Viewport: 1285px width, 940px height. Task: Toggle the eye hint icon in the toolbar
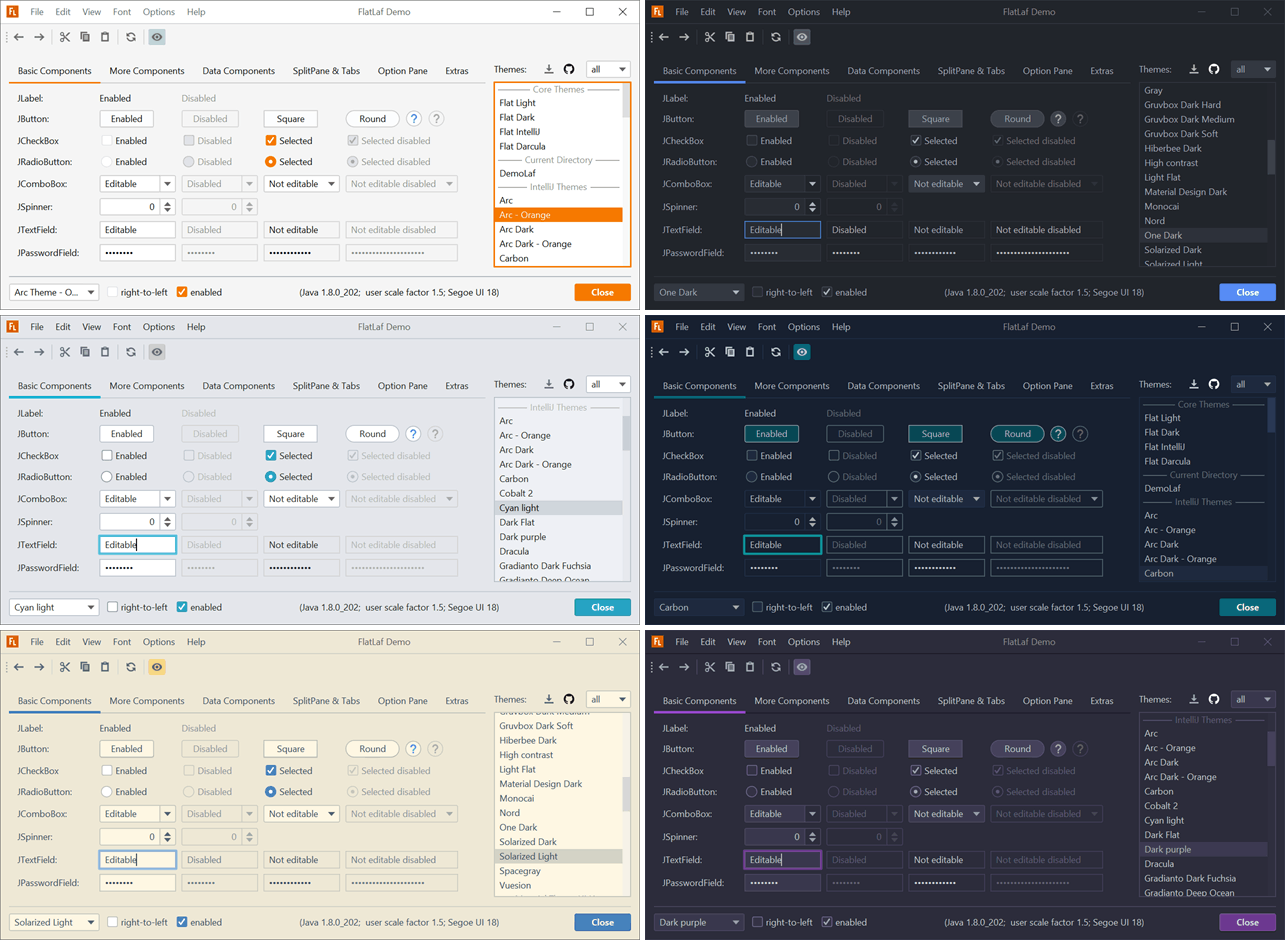click(x=156, y=37)
